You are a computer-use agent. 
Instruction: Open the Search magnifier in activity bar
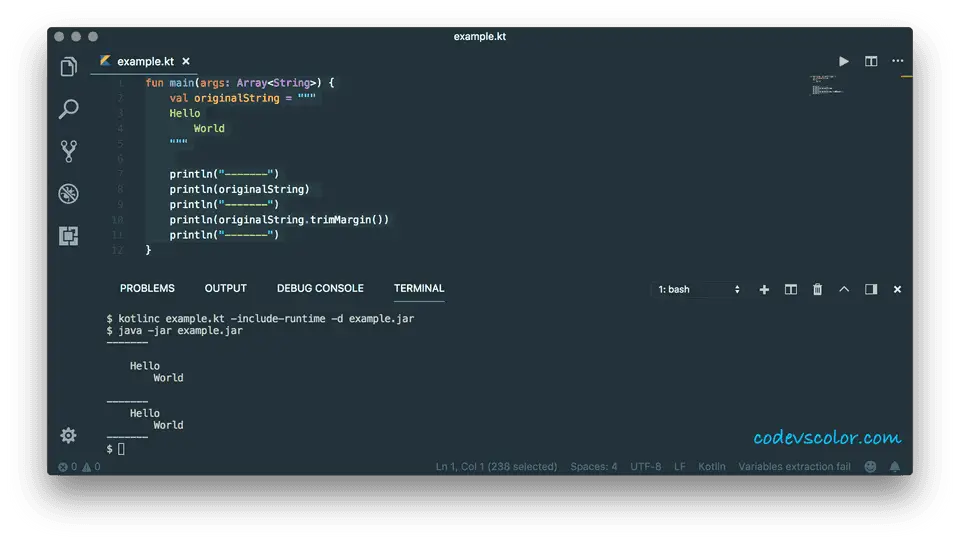coord(68,109)
